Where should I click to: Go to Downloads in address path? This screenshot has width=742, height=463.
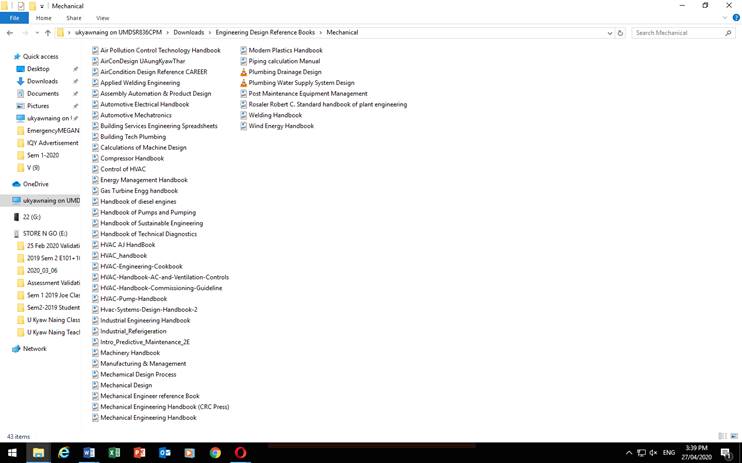coord(188,32)
